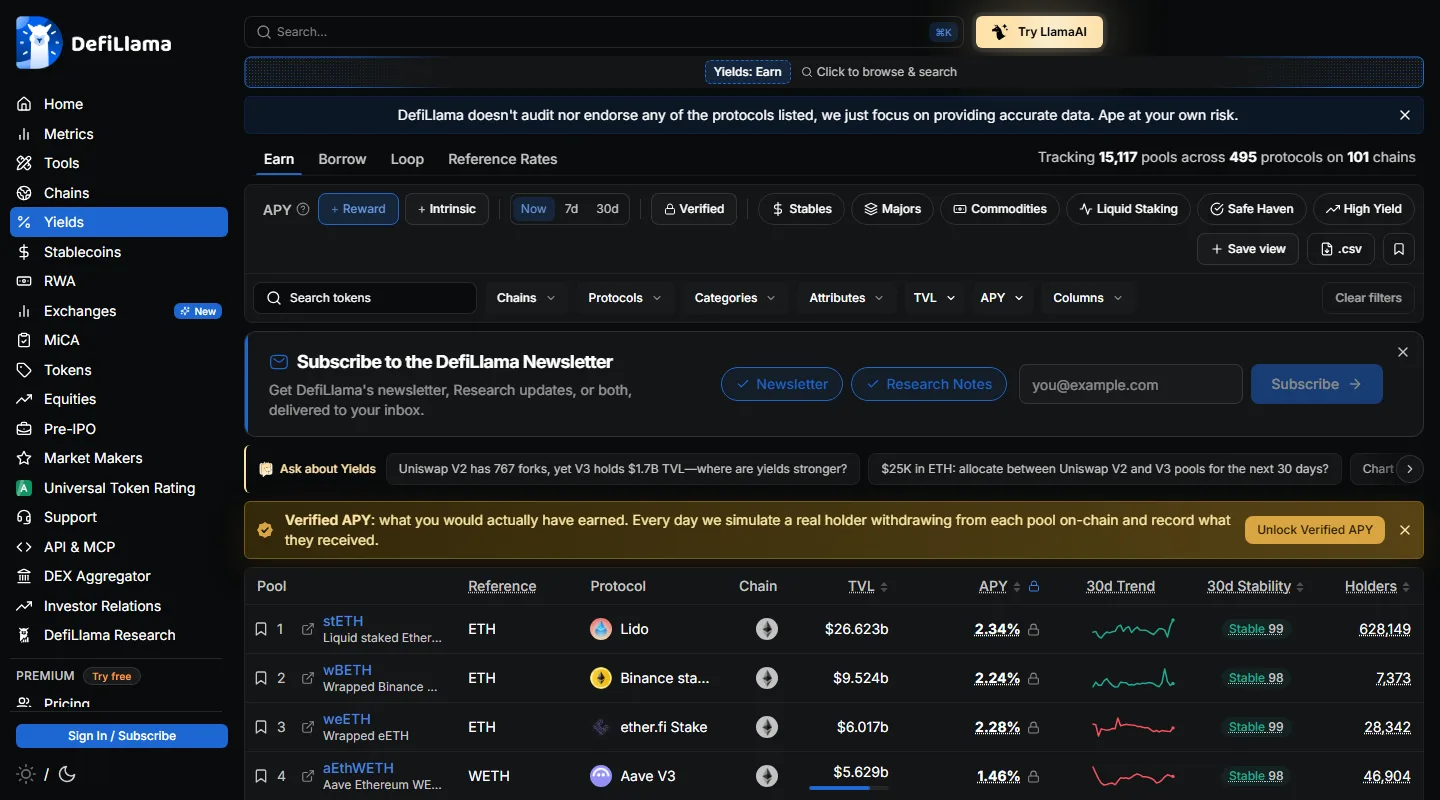Image resolution: width=1440 pixels, height=800 pixels.
Task: Open the Protocols filter dropdown
Action: (x=625, y=298)
